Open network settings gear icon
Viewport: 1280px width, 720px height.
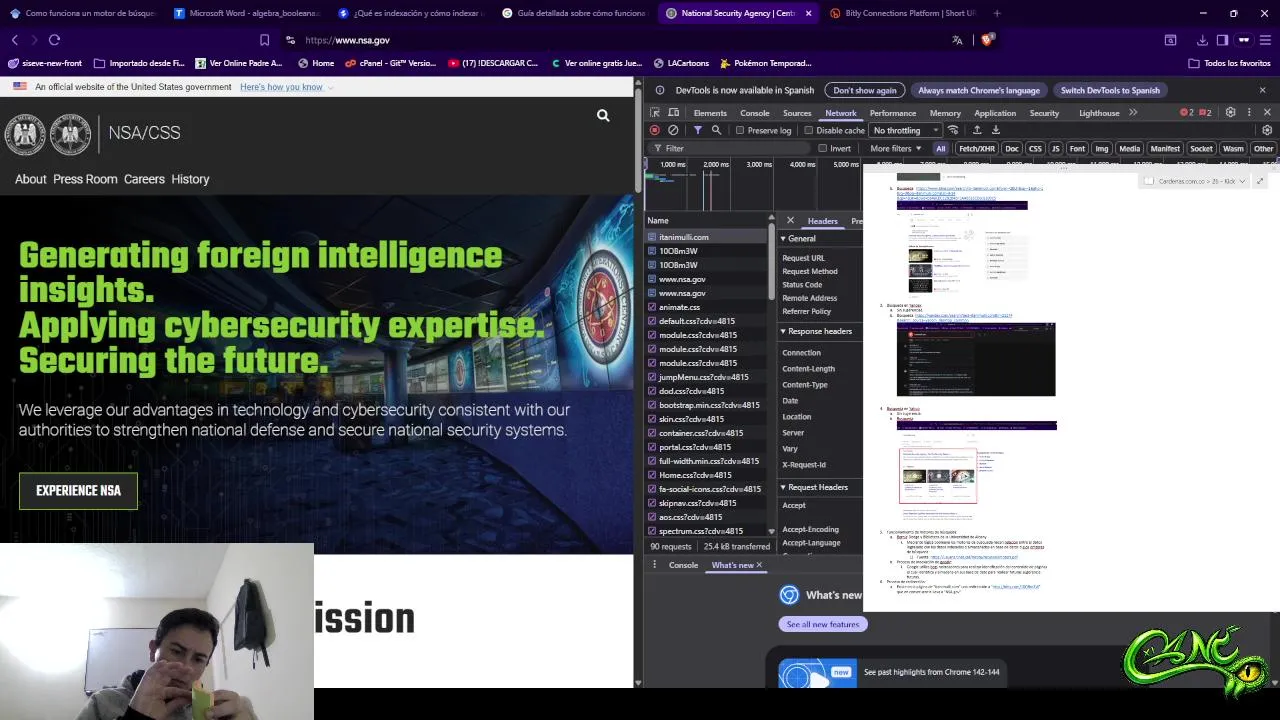pyautogui.click(x=1267, y=130)
